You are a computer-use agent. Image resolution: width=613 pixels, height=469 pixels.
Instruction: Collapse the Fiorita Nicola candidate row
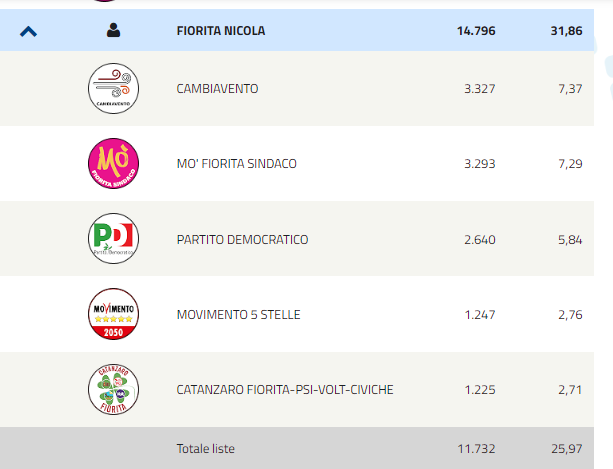click(29, 31)
